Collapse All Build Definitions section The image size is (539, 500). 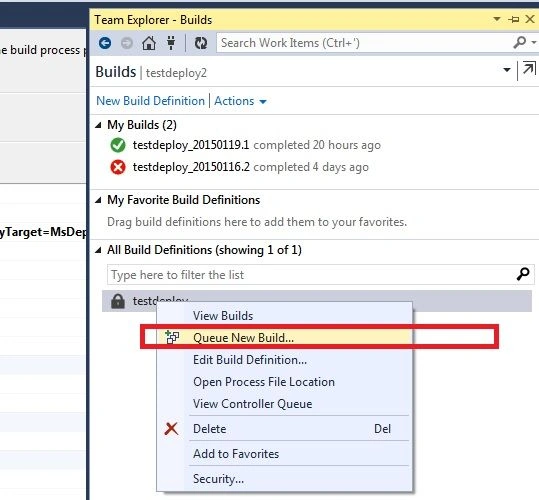coord(99,250)
